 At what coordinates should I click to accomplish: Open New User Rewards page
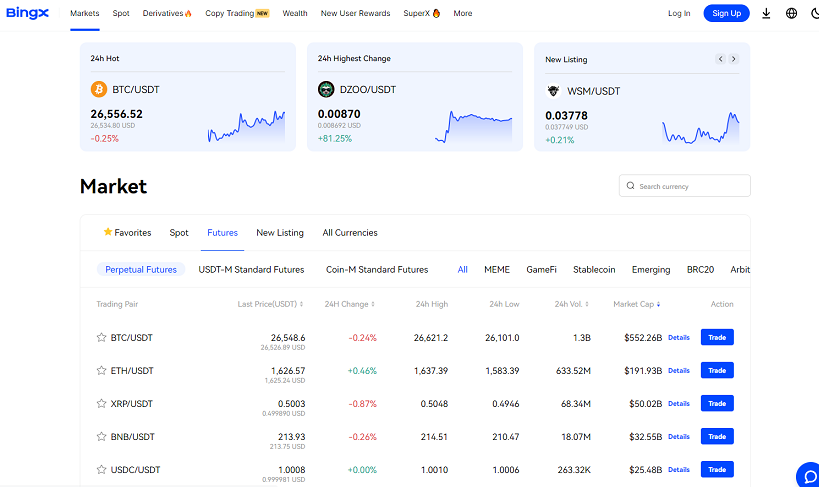coord(355,13)
